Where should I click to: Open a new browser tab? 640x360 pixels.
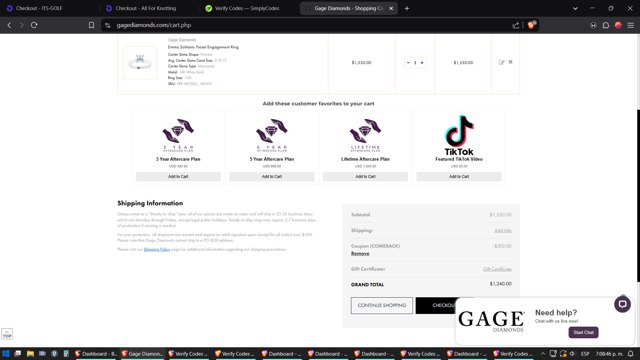407,8
